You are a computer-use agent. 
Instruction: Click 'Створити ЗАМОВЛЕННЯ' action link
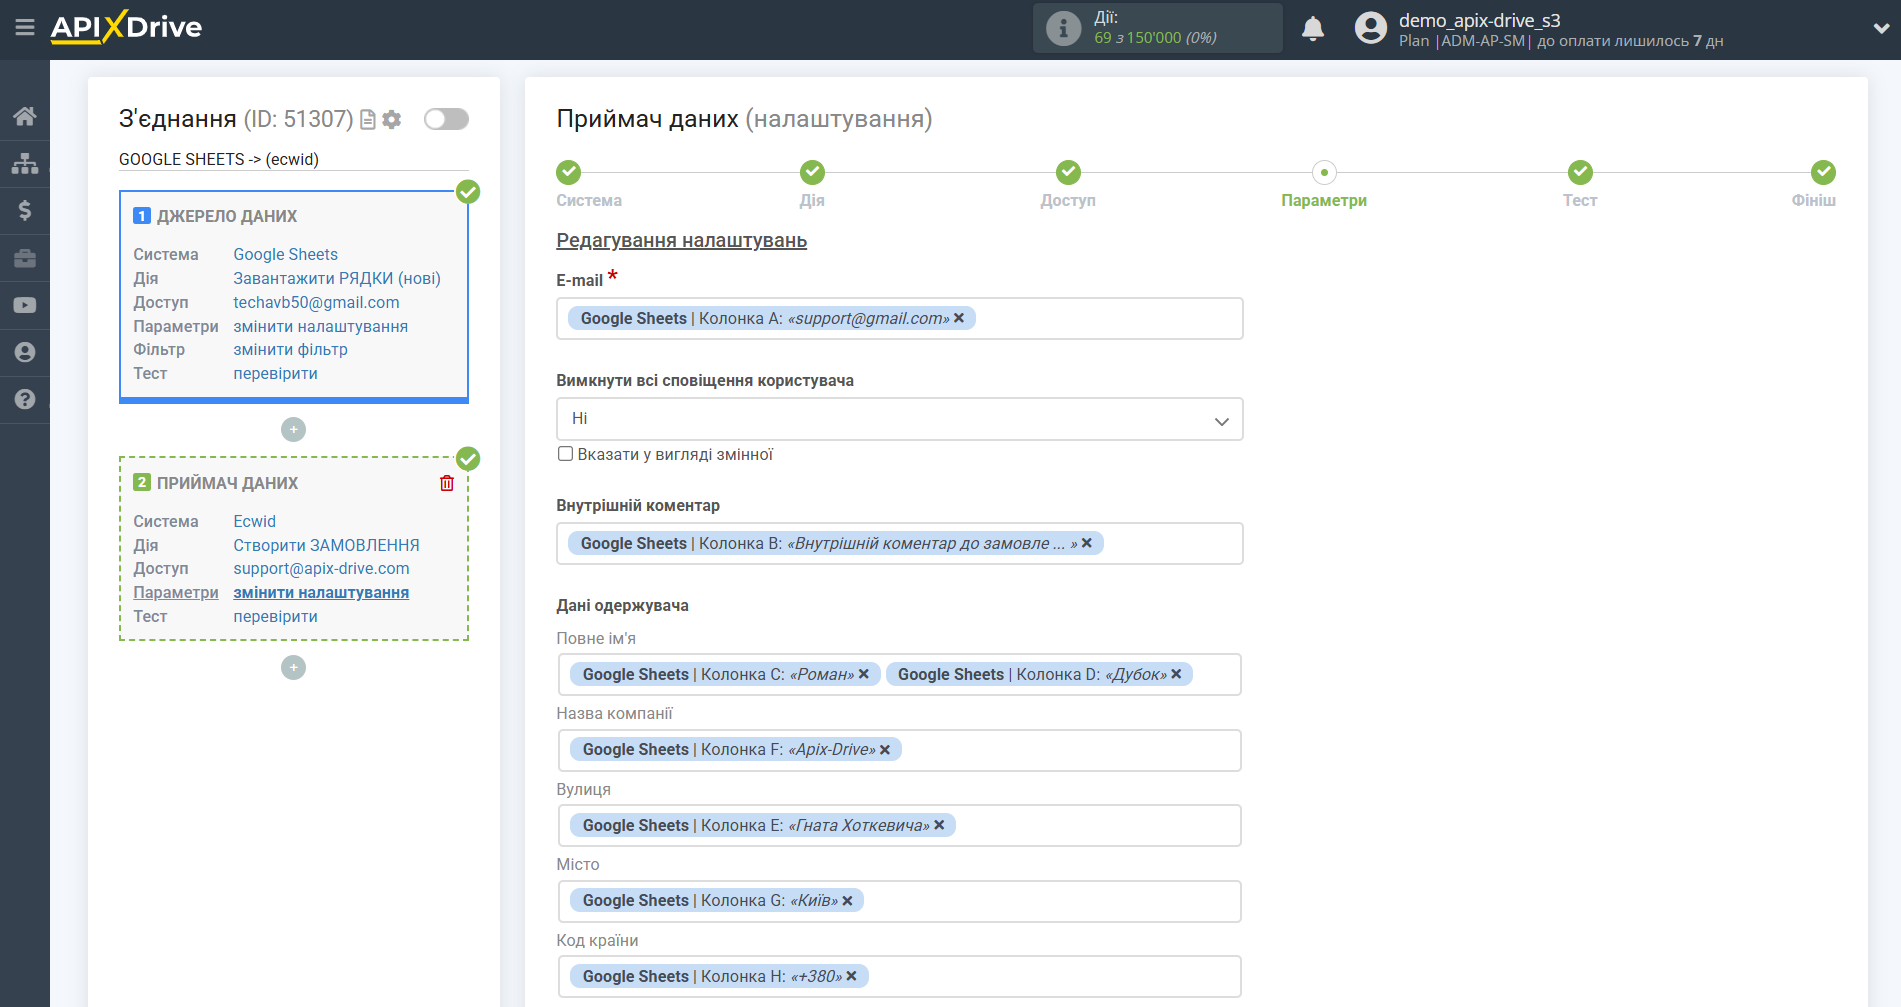tap(326, 545)
